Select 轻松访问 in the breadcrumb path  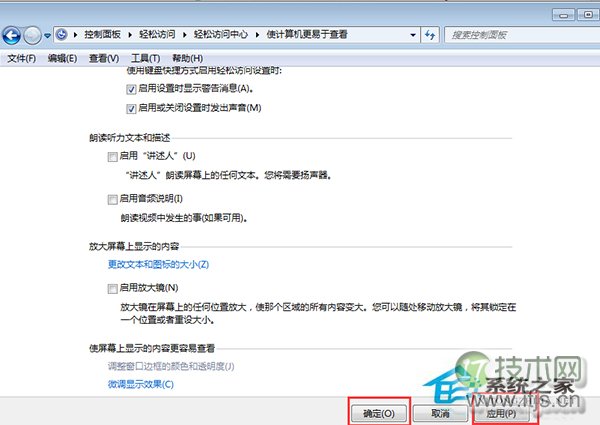click(157, 34)
